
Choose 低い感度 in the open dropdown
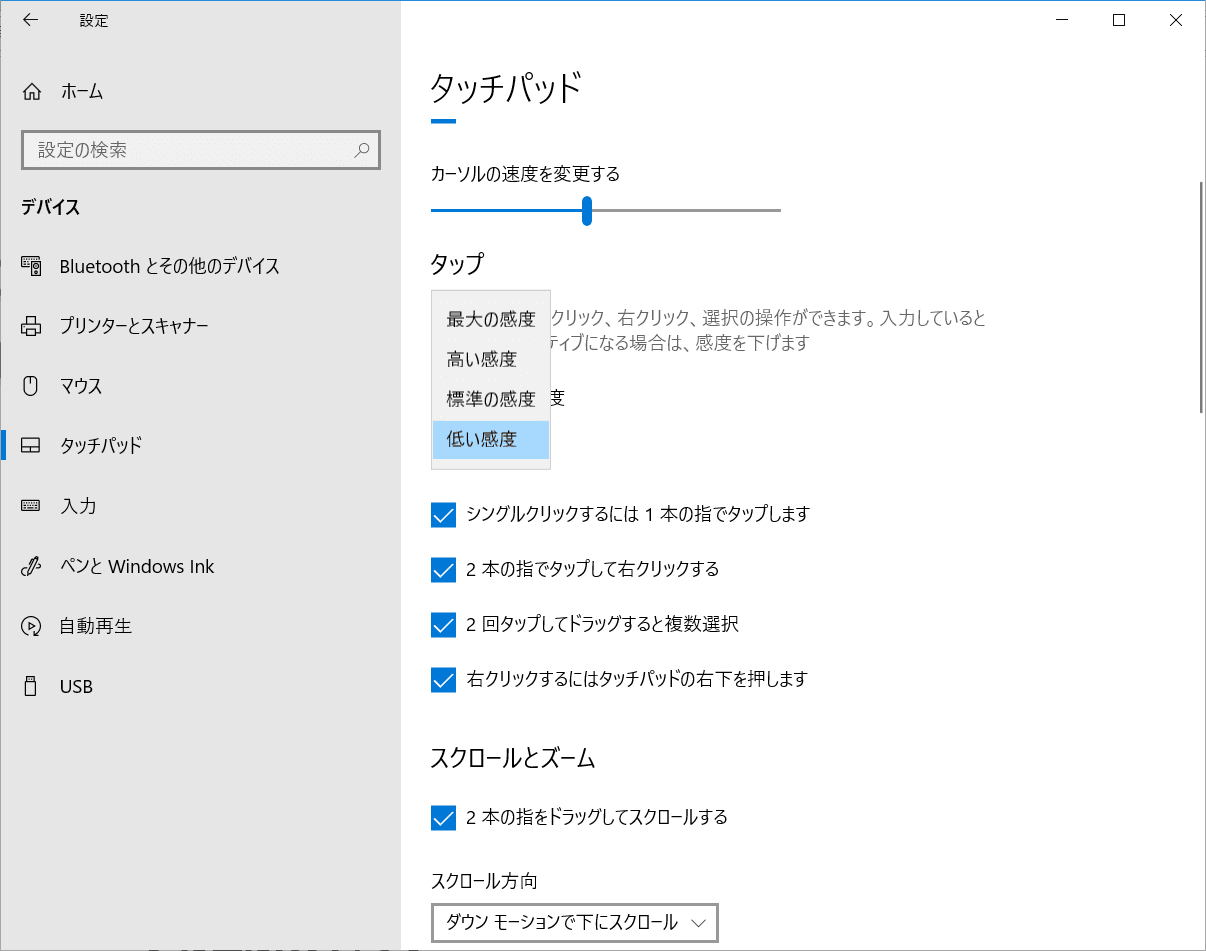coord(490,439)
